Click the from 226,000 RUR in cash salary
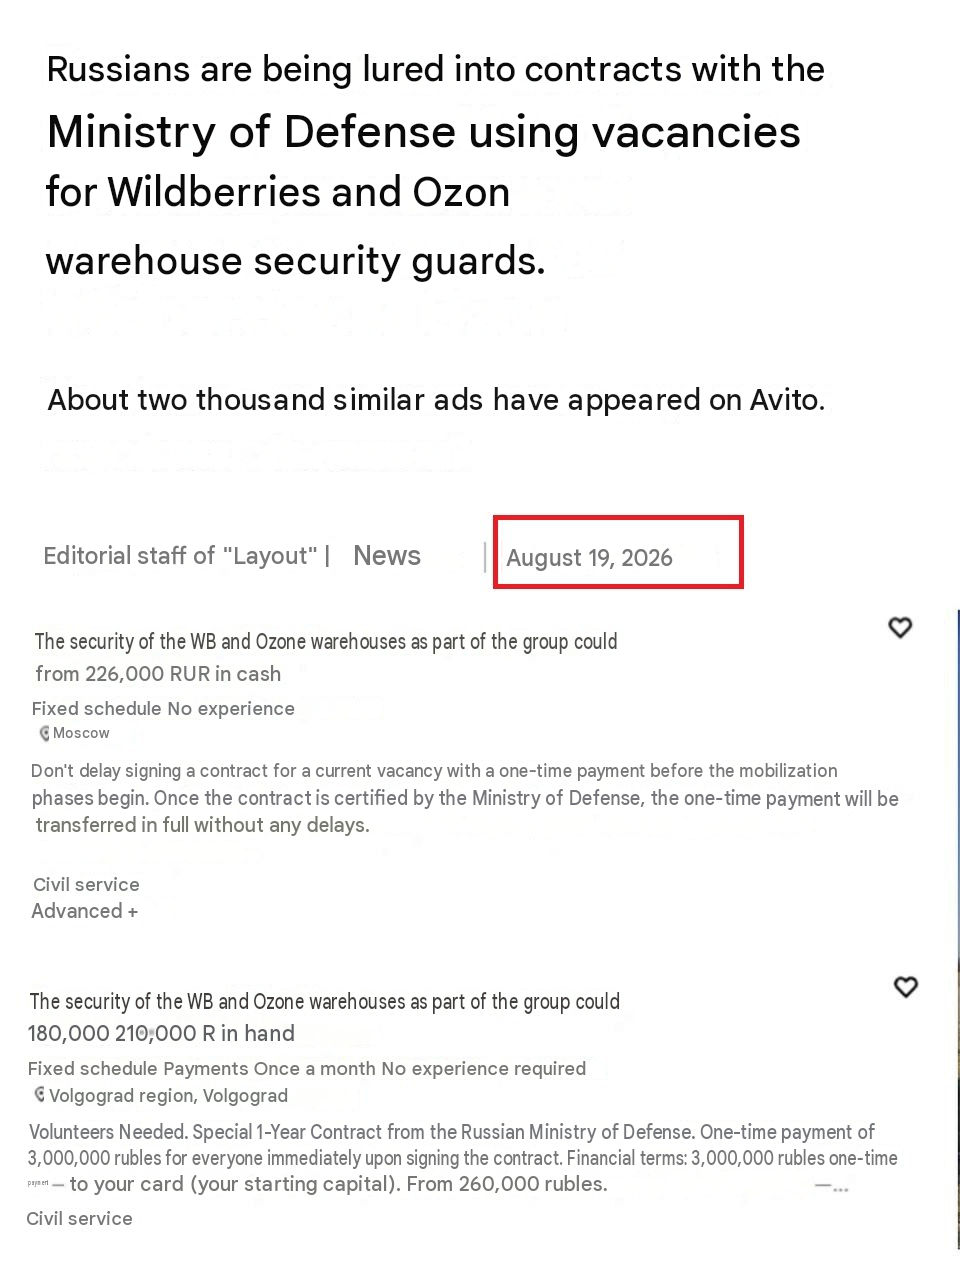The width and height of the screenshot is (960, 1280). [x=158, y=674]
